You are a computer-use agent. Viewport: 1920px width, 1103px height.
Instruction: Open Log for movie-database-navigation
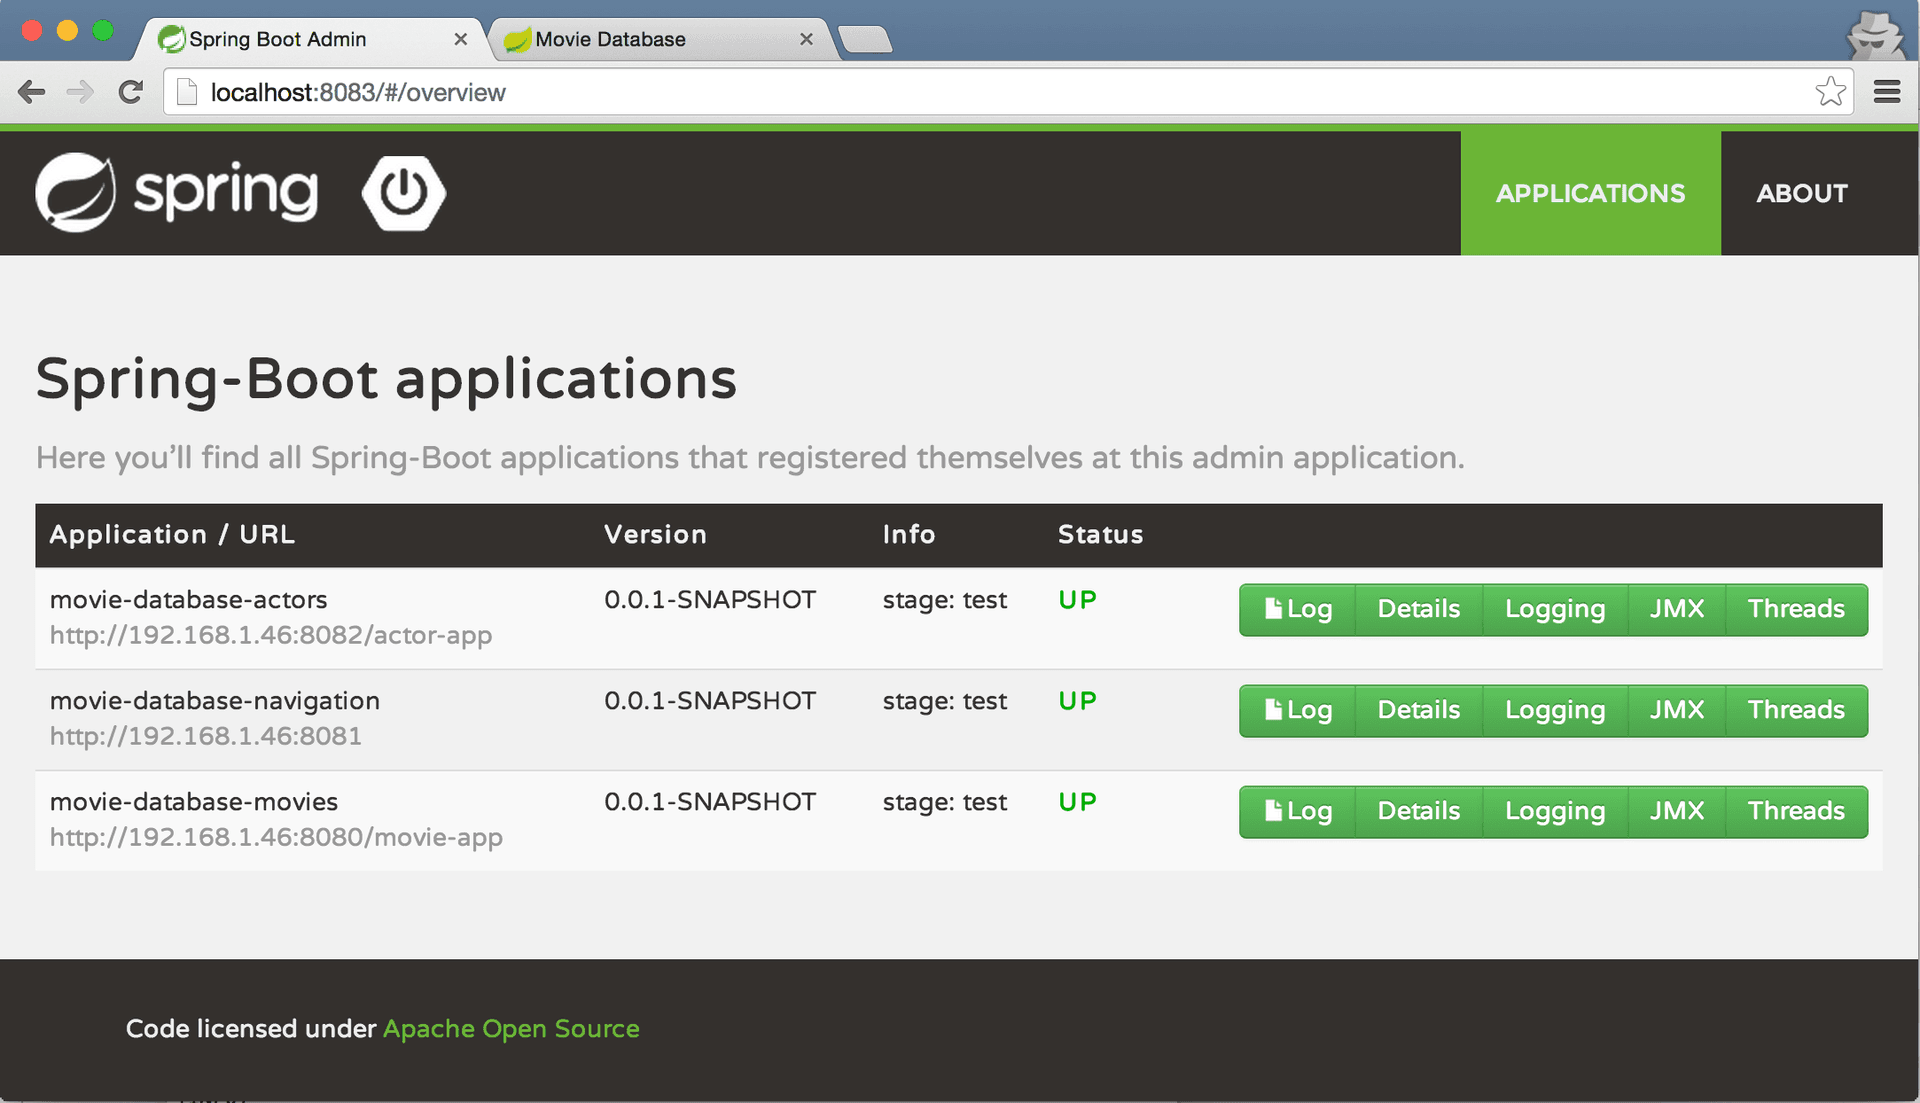[1297, 710]
